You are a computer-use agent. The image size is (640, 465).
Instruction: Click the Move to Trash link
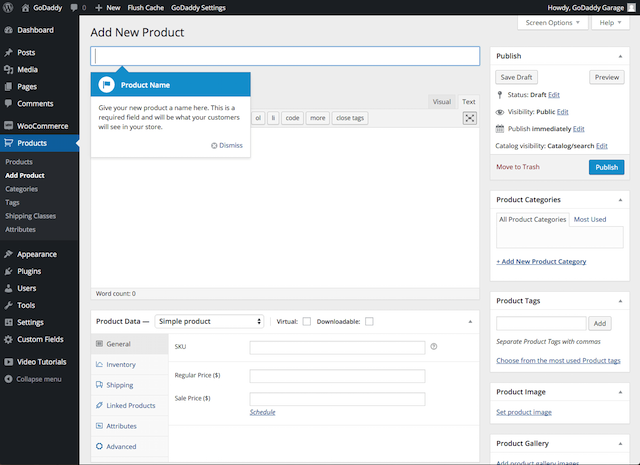pos(518,167)
